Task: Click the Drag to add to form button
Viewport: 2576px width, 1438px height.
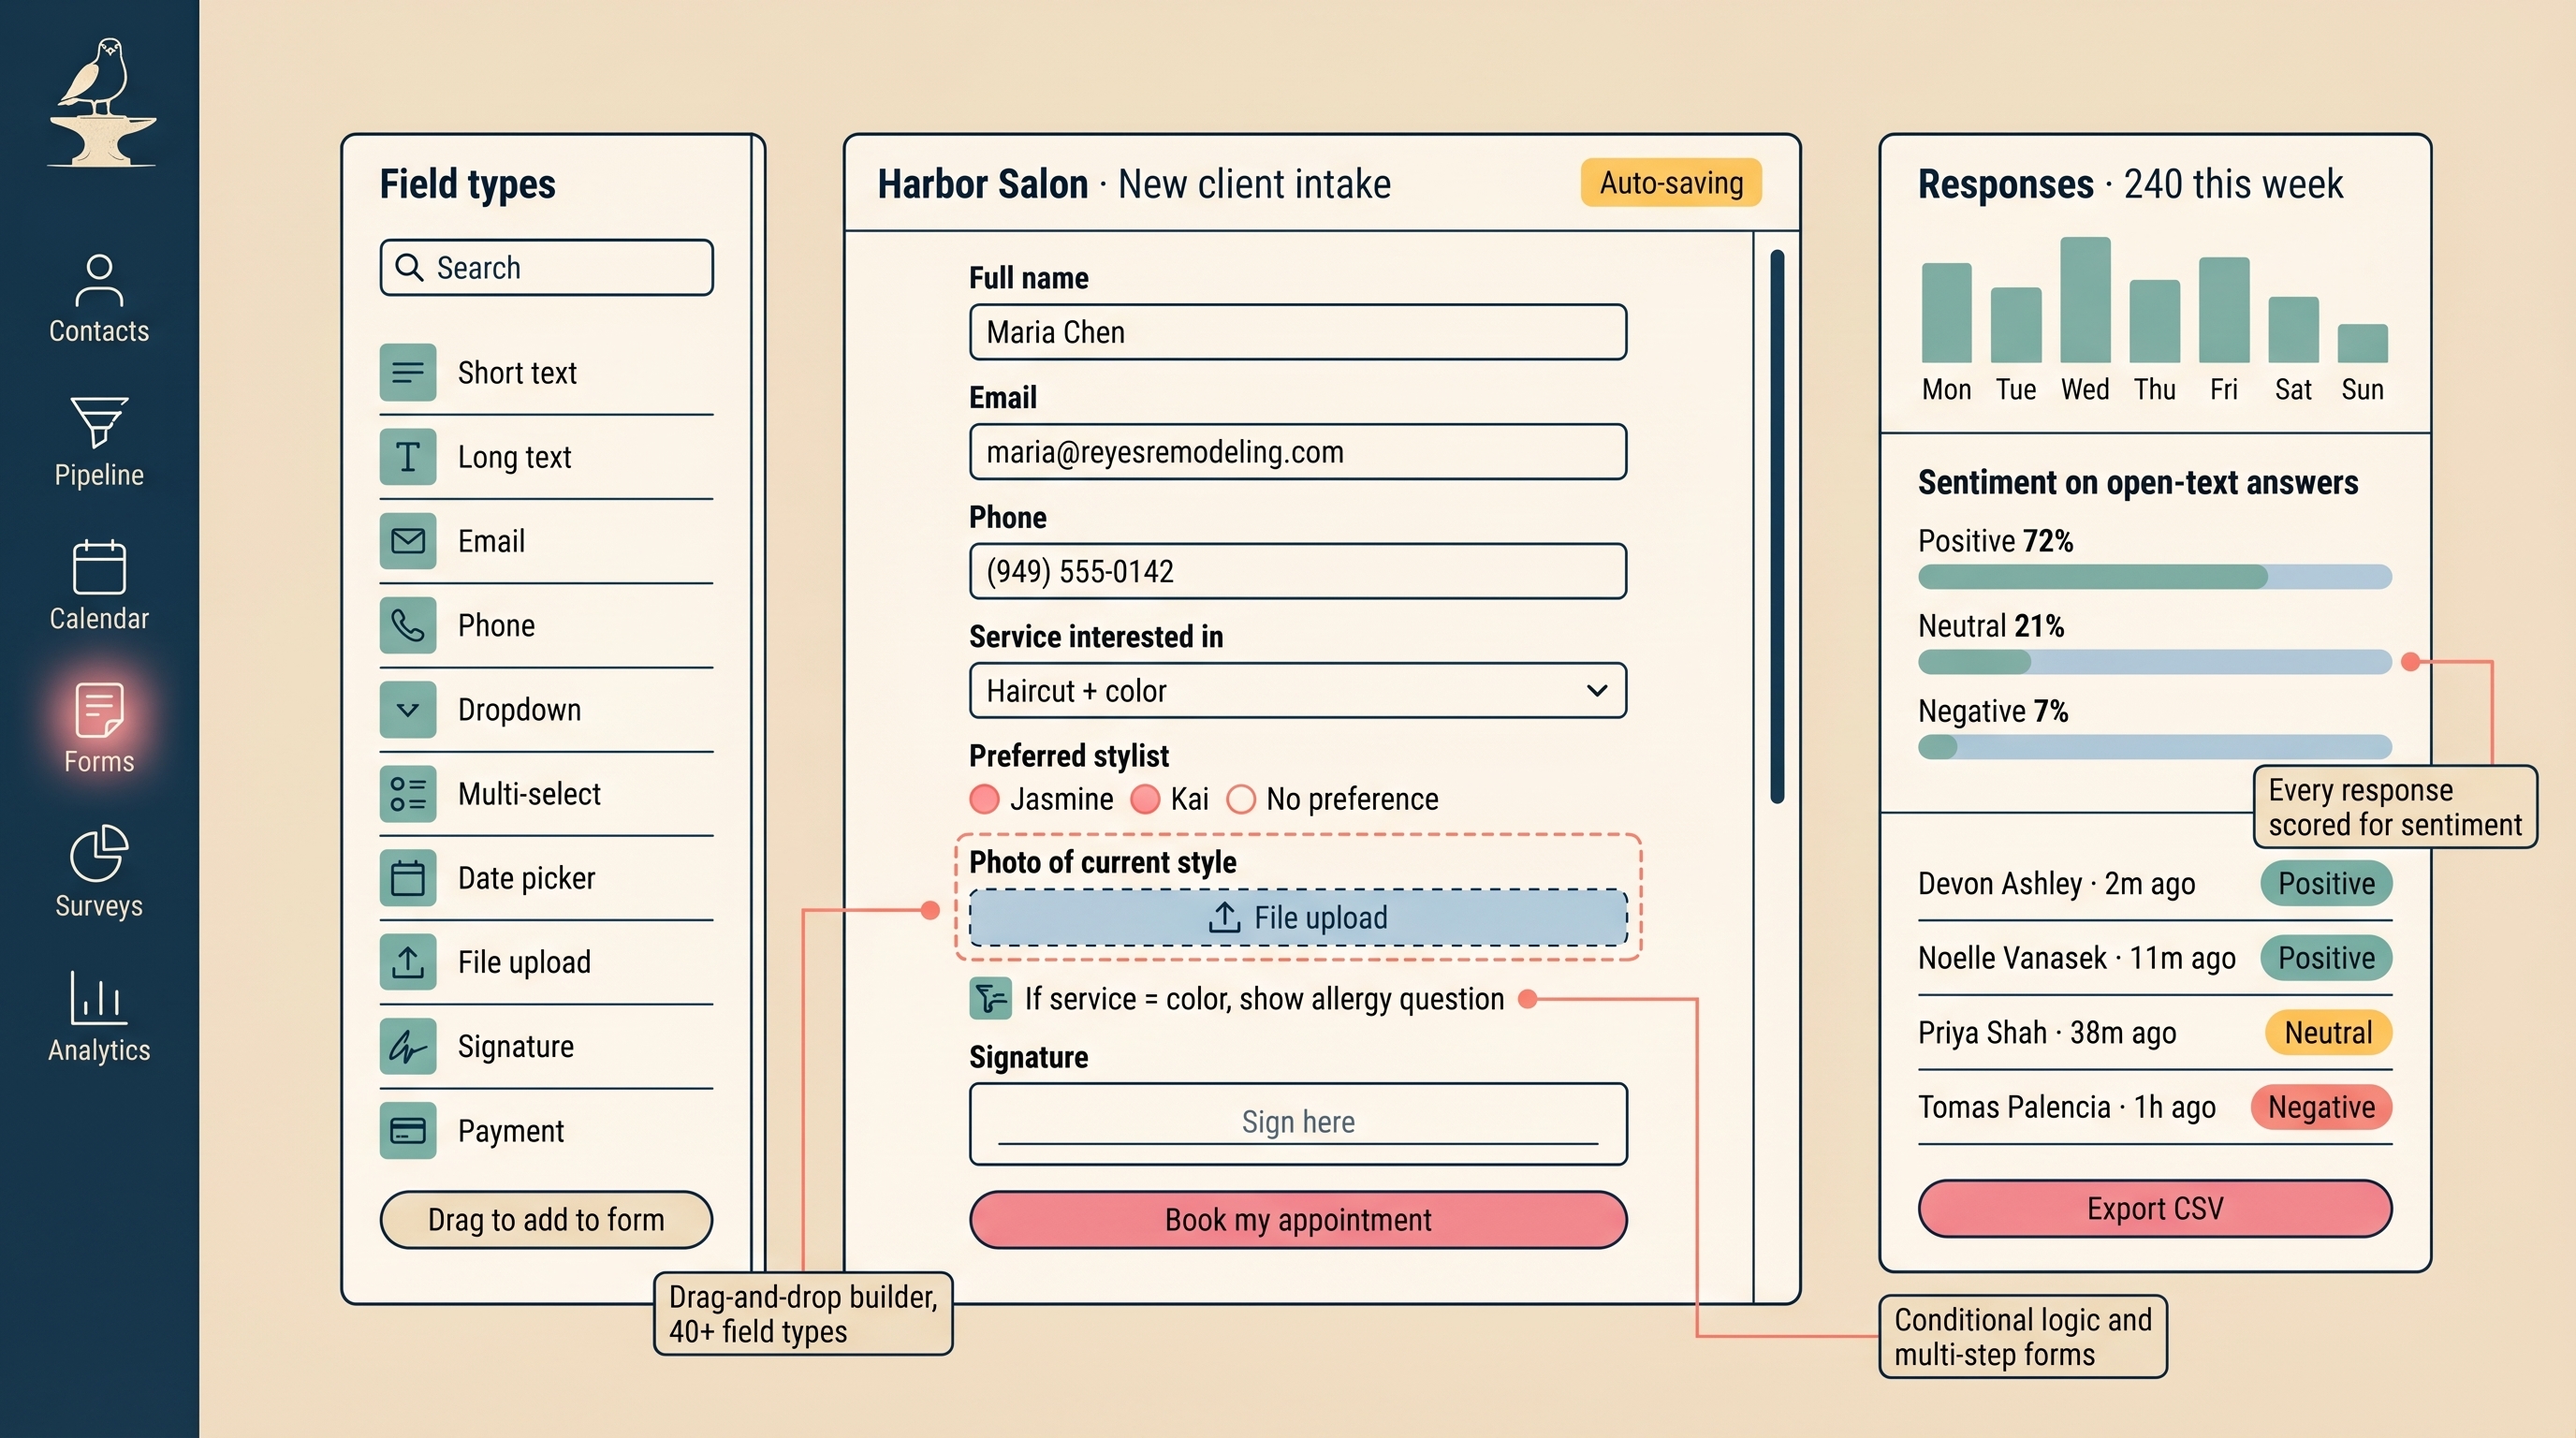Action: (546, 1219)
